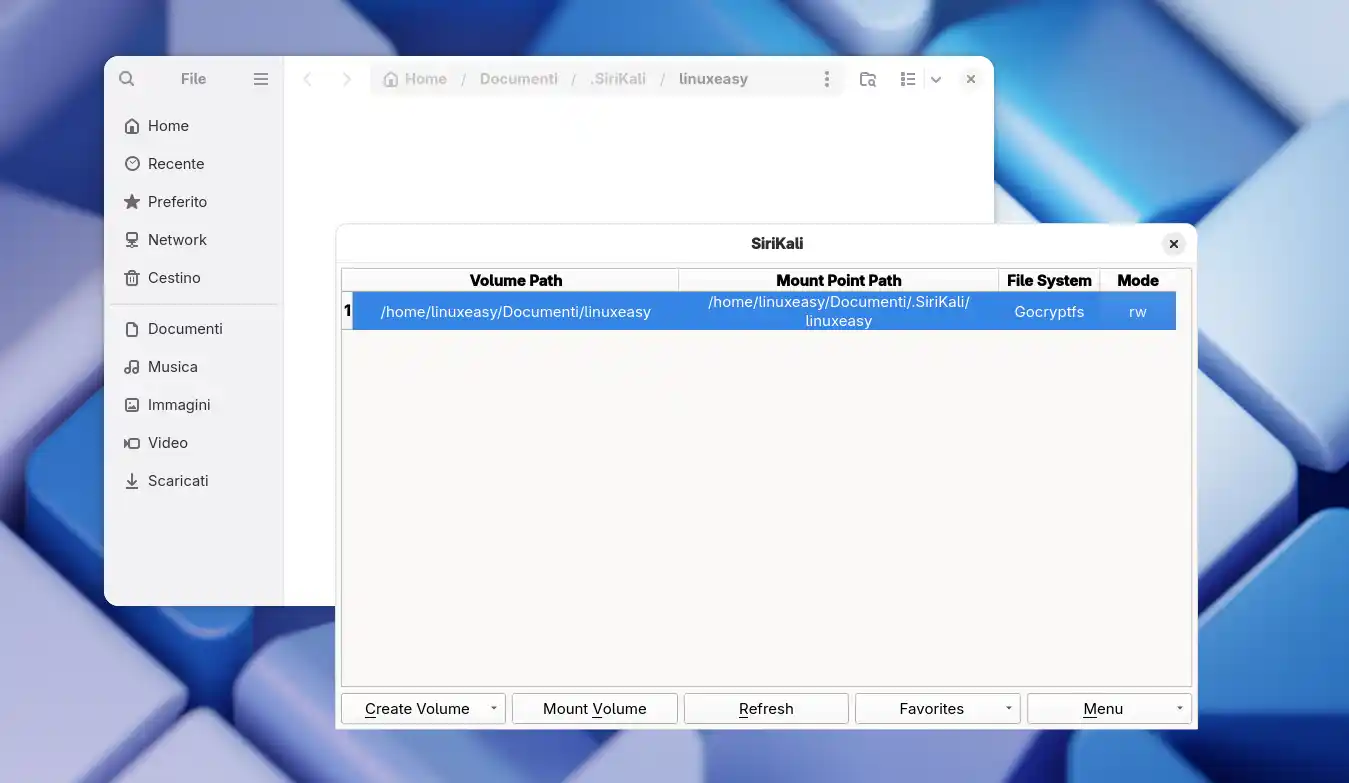The height and width of the screenshot is (783, 1349).
Task: Navigate to the .SiriKali breadcrumb
Action: (617, 79)
